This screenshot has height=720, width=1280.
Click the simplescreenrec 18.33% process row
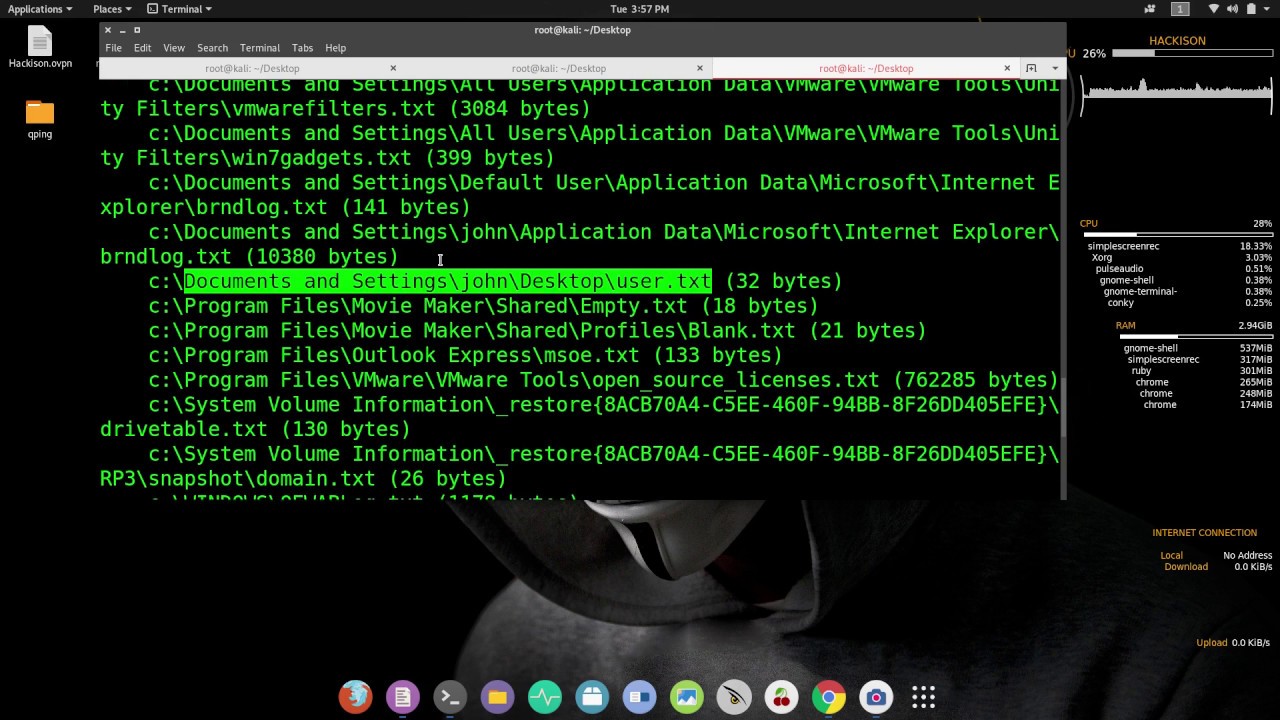click(1179, 246)
